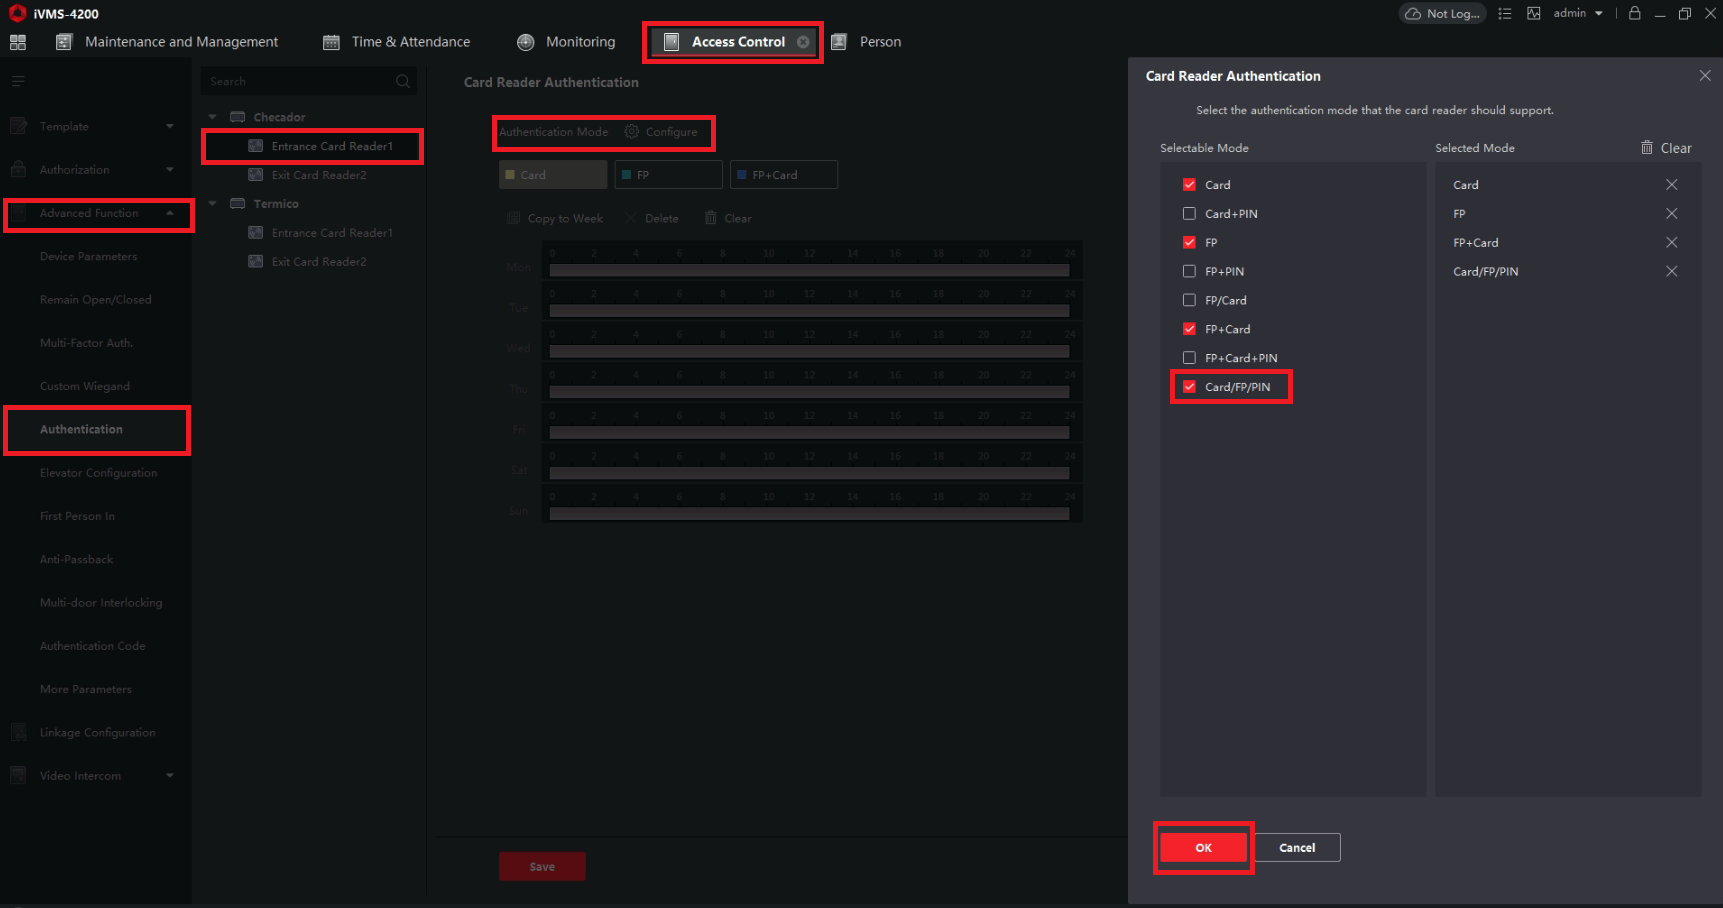Image resolution: width=1723 pixels, height=908 pixels.
Task: Click the Clear trash icon in Selected Mode
Action: [x=1647, y=147]
